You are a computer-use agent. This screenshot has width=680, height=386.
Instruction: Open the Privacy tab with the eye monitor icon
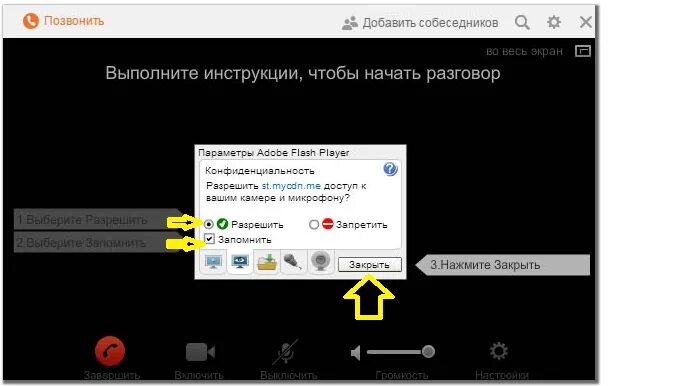tap(240, 262)
